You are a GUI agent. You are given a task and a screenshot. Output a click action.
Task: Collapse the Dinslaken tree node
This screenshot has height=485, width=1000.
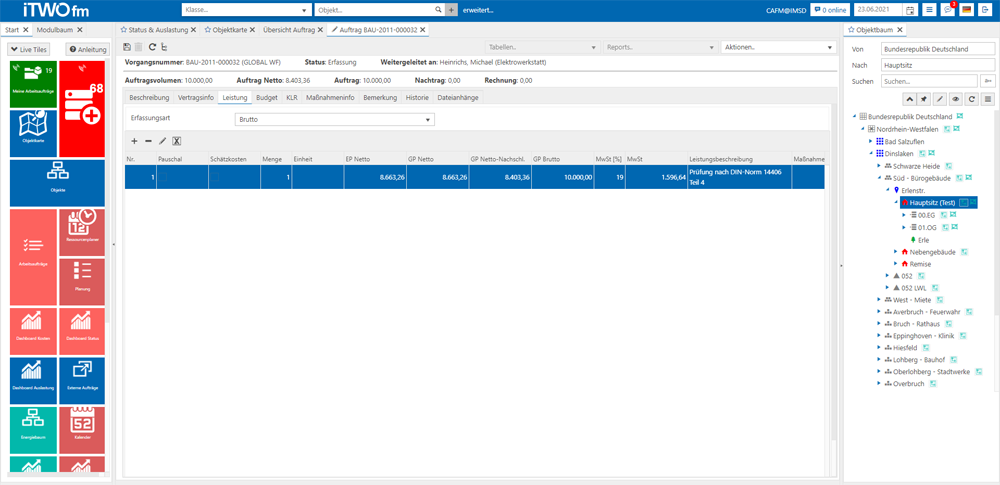[871, 153]
